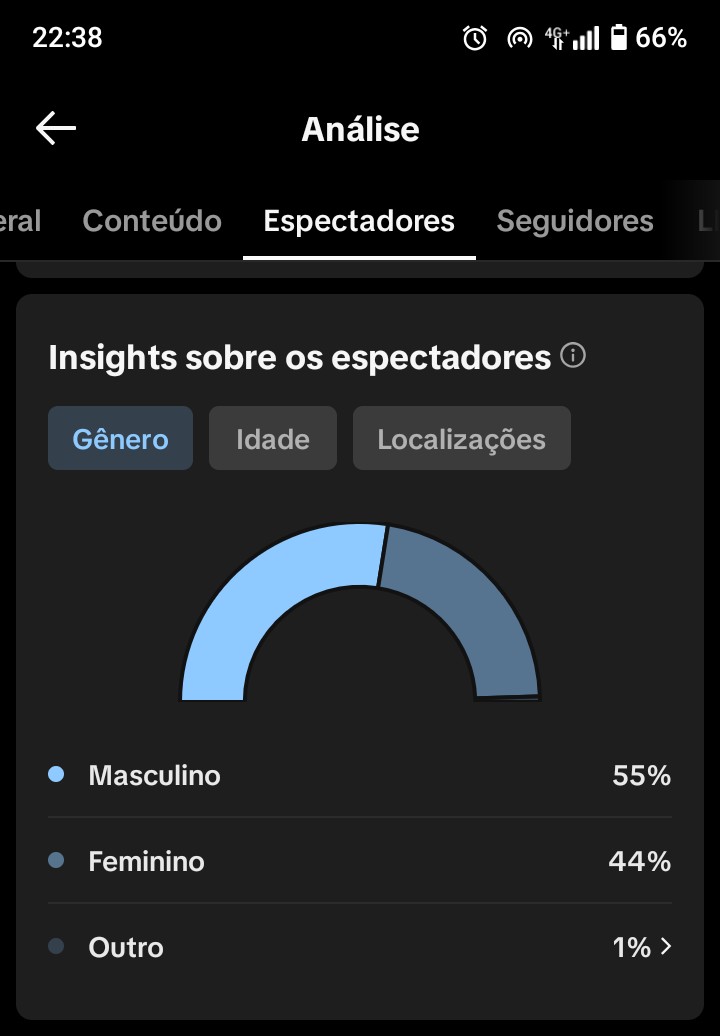The height and width of the screenshot is (1036, 720).
Task: Select the Gênero filter chip
Action: (x=120, y=438)
